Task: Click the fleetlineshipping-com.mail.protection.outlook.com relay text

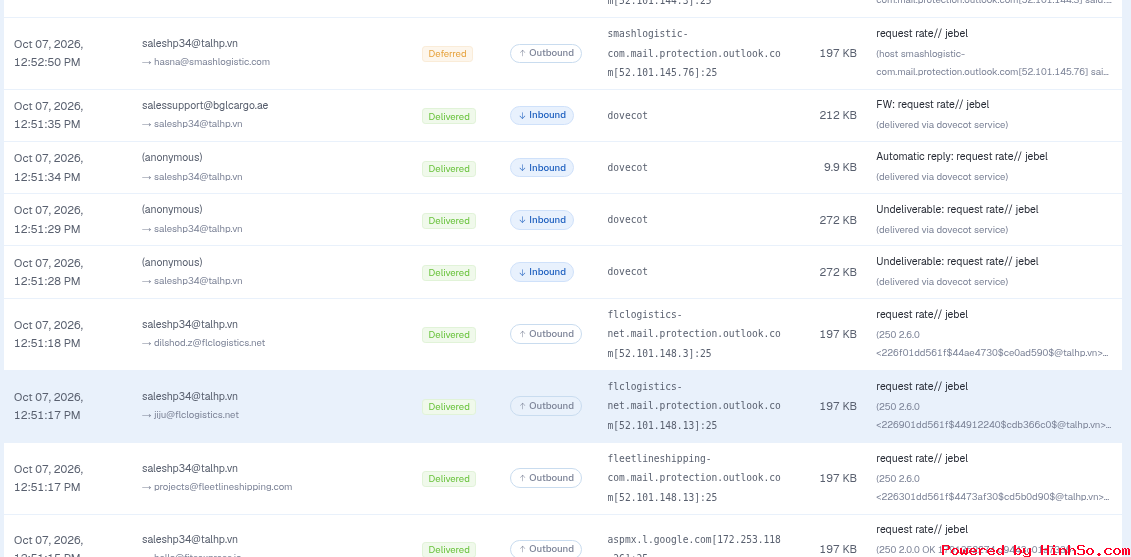Action: pyautogui.click(x=694, y=478)
